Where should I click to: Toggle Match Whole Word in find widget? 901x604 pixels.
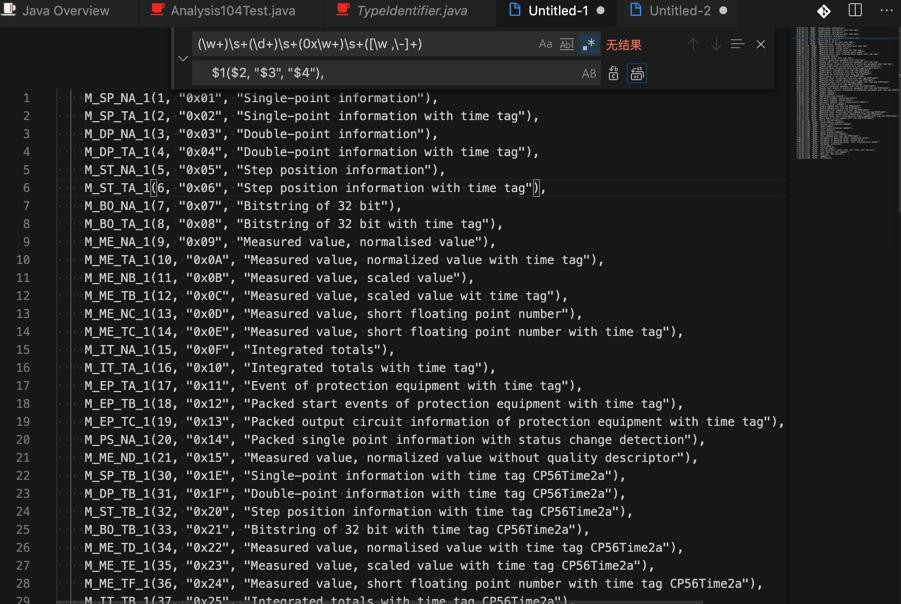pyautogui.click(x=567, y=44)
